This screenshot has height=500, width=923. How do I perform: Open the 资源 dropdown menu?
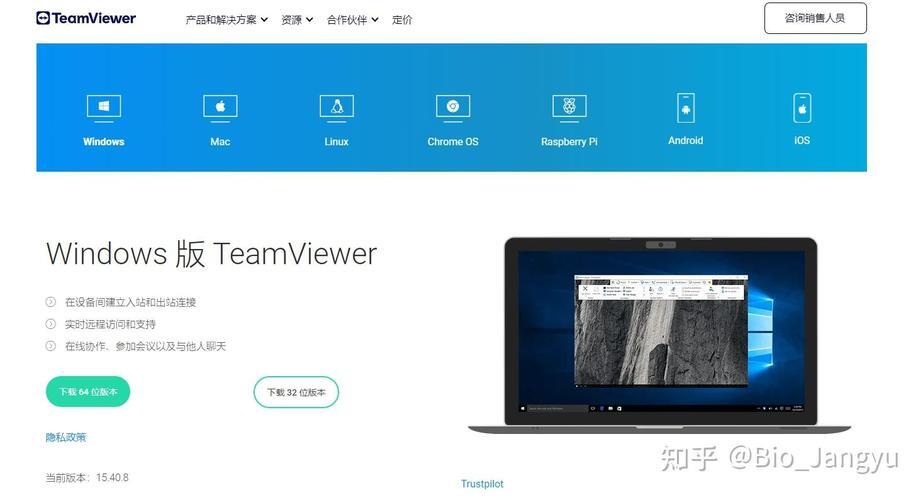pyautogui.click(x=297, y=20)
